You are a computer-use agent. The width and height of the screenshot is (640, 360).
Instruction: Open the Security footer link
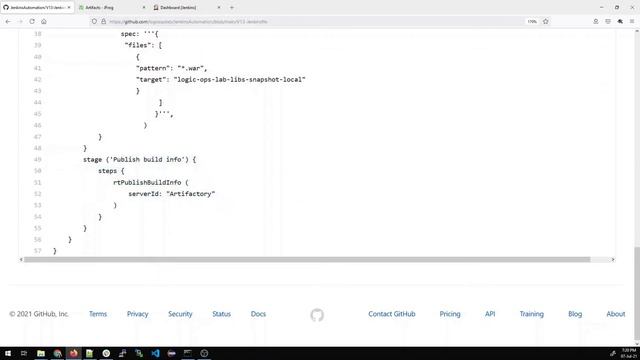[180, 314]
